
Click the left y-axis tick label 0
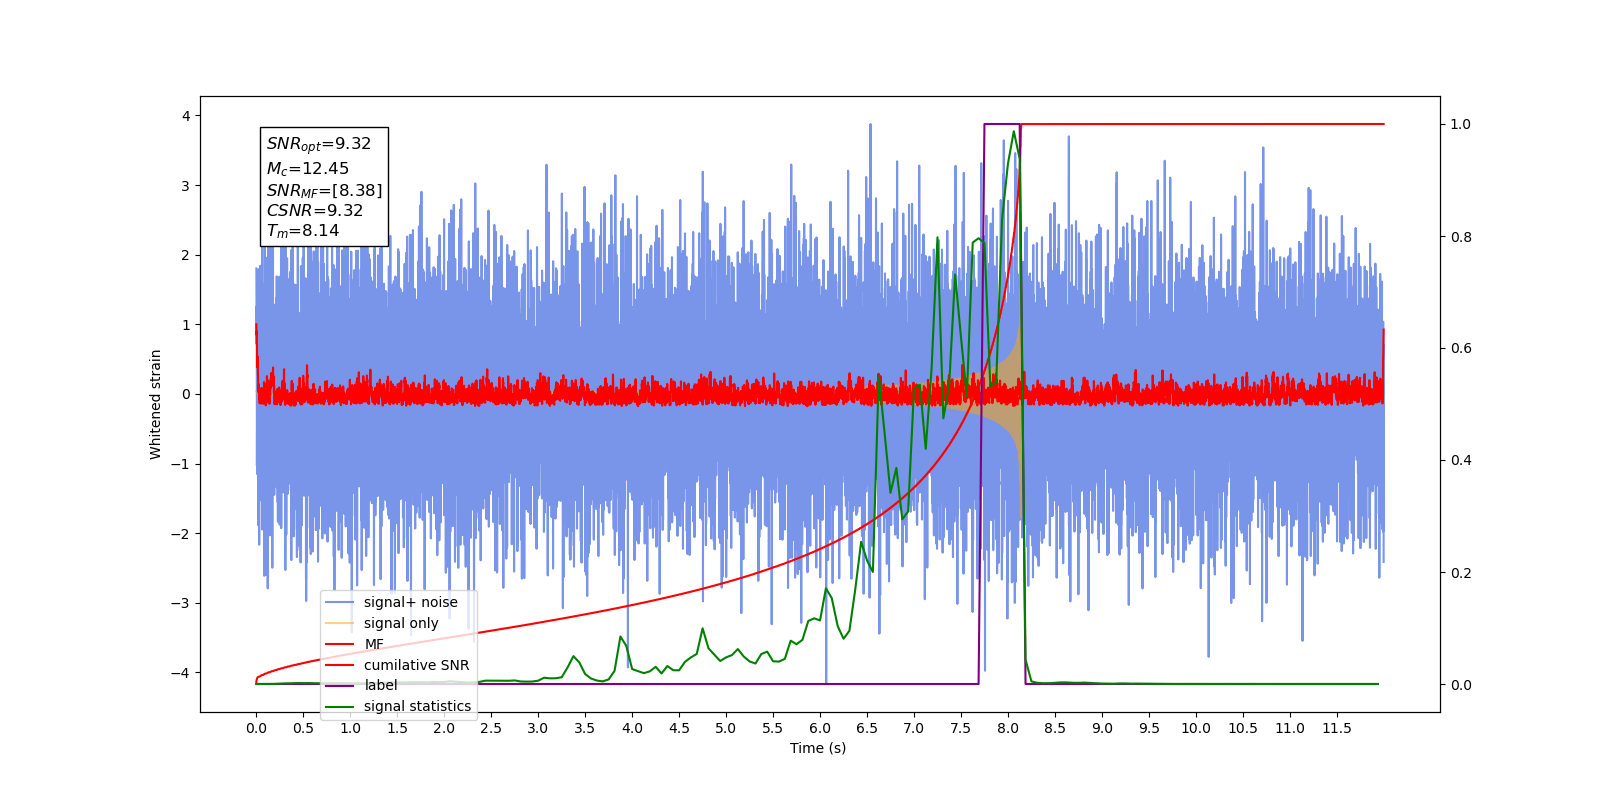tap(185, 394)
